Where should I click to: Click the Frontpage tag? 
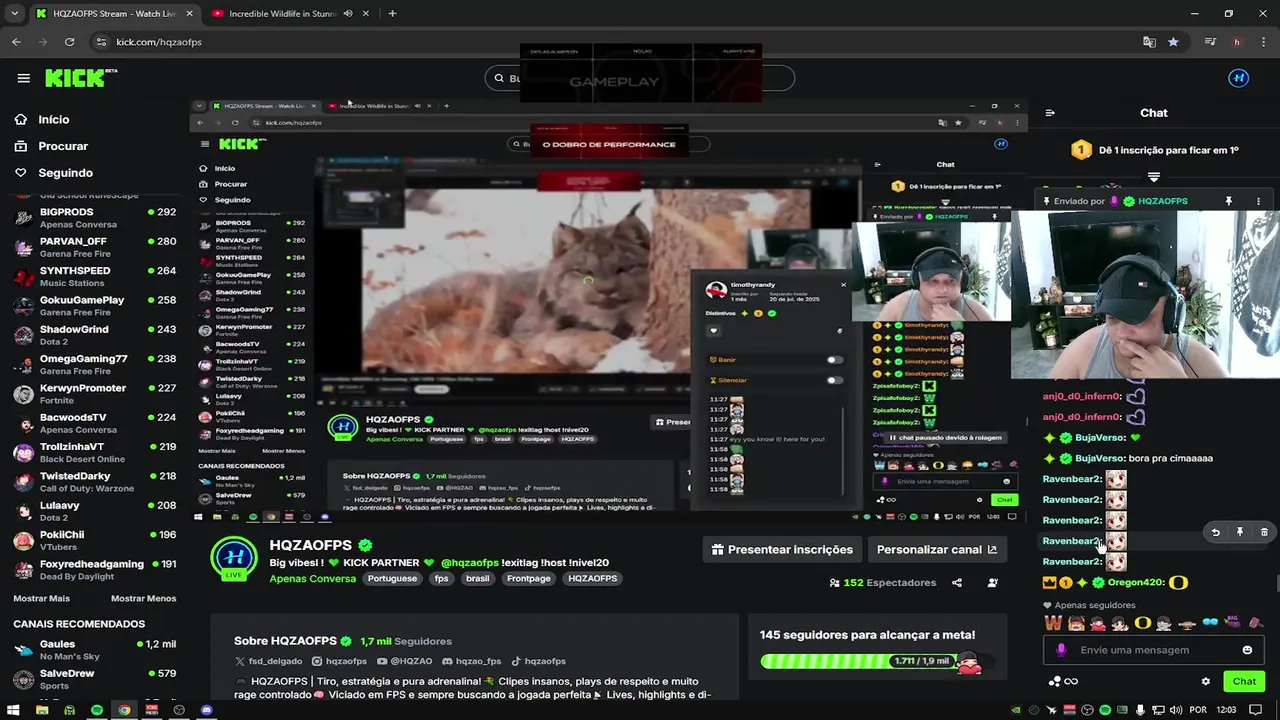528,578
